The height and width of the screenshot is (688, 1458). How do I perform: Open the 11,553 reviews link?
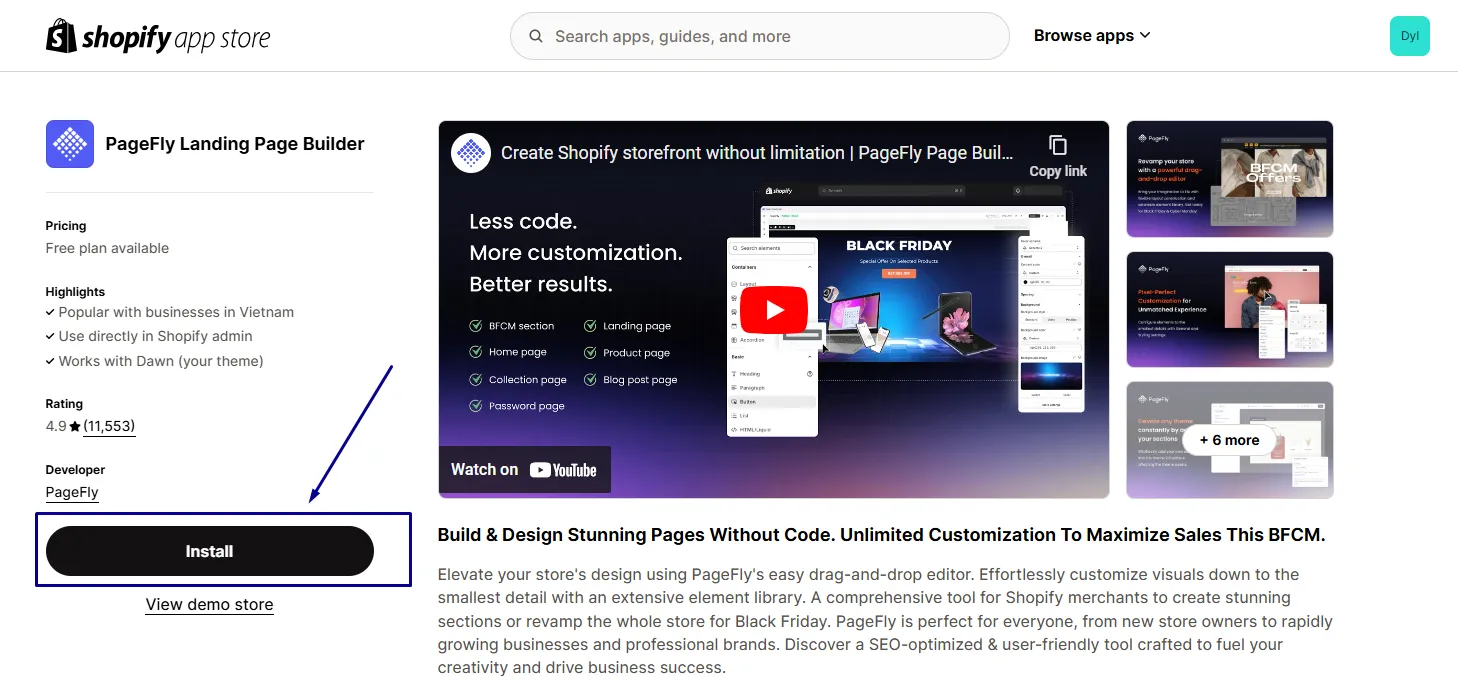[109, 426]
